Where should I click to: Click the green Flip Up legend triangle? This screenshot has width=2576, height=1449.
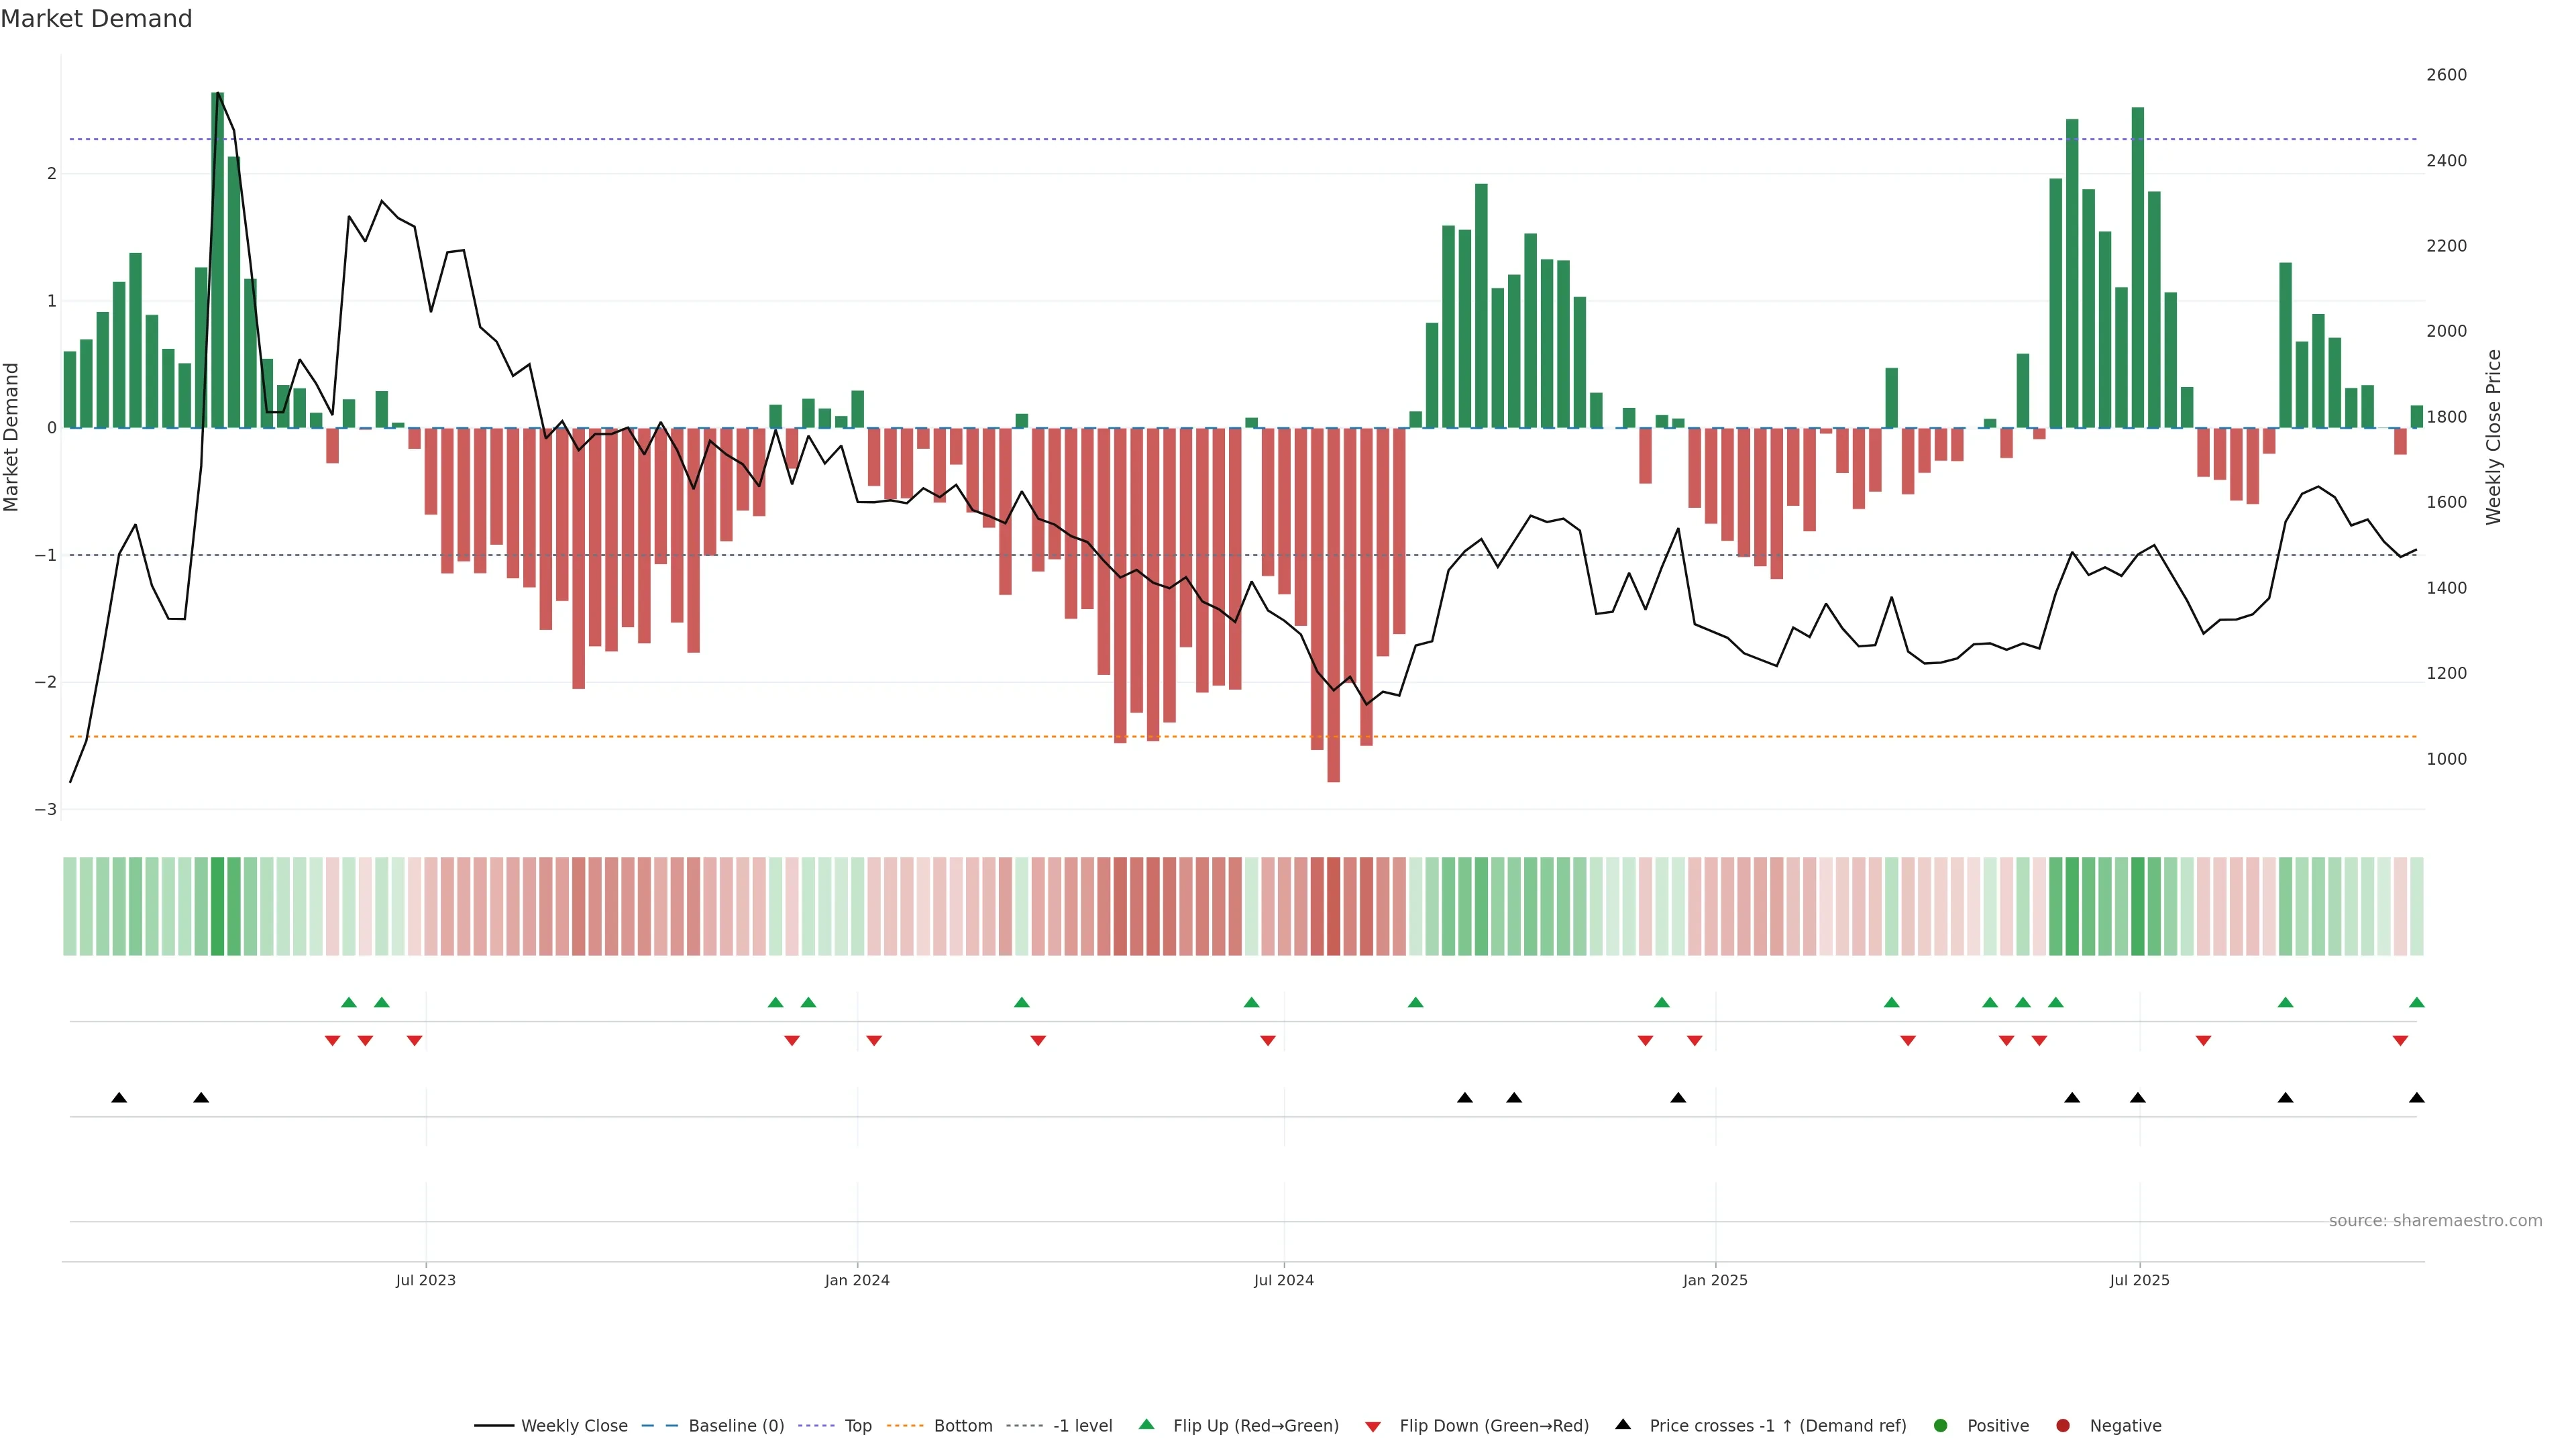click(x=1146, y=1425)
